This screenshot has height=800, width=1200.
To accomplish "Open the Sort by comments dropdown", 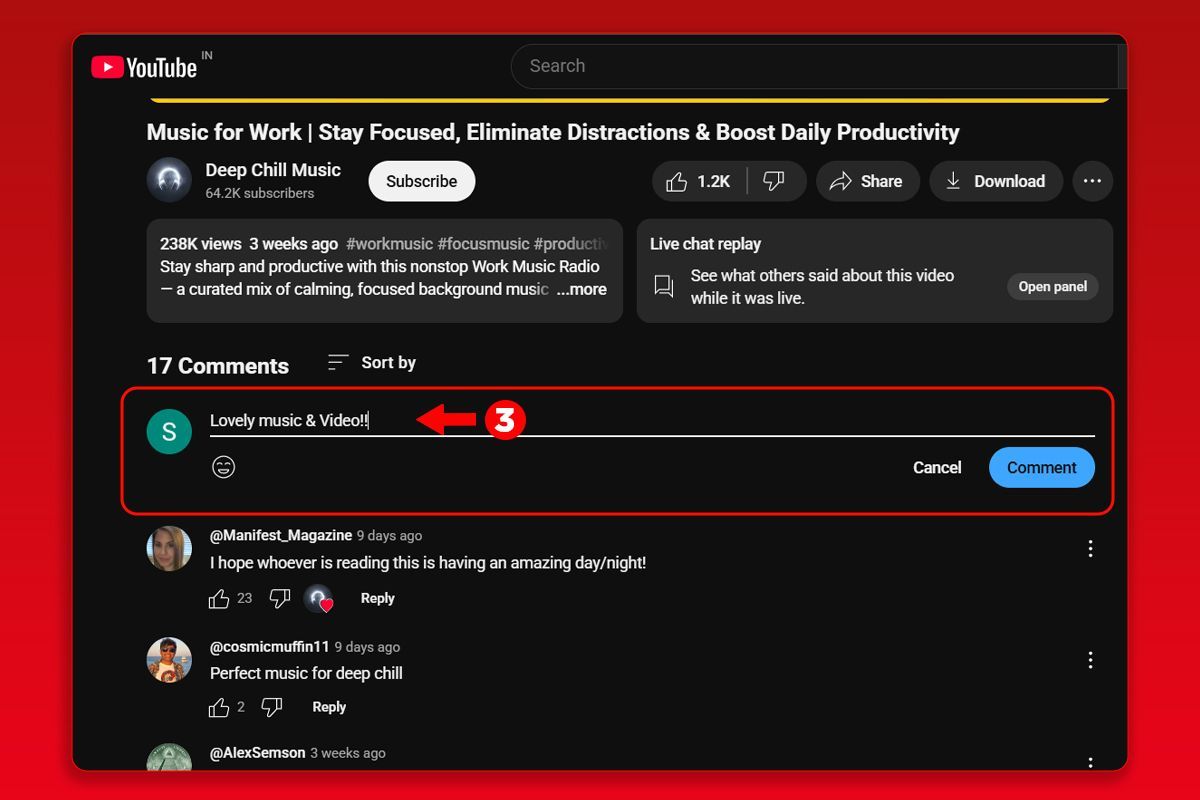I will [372, 363].
